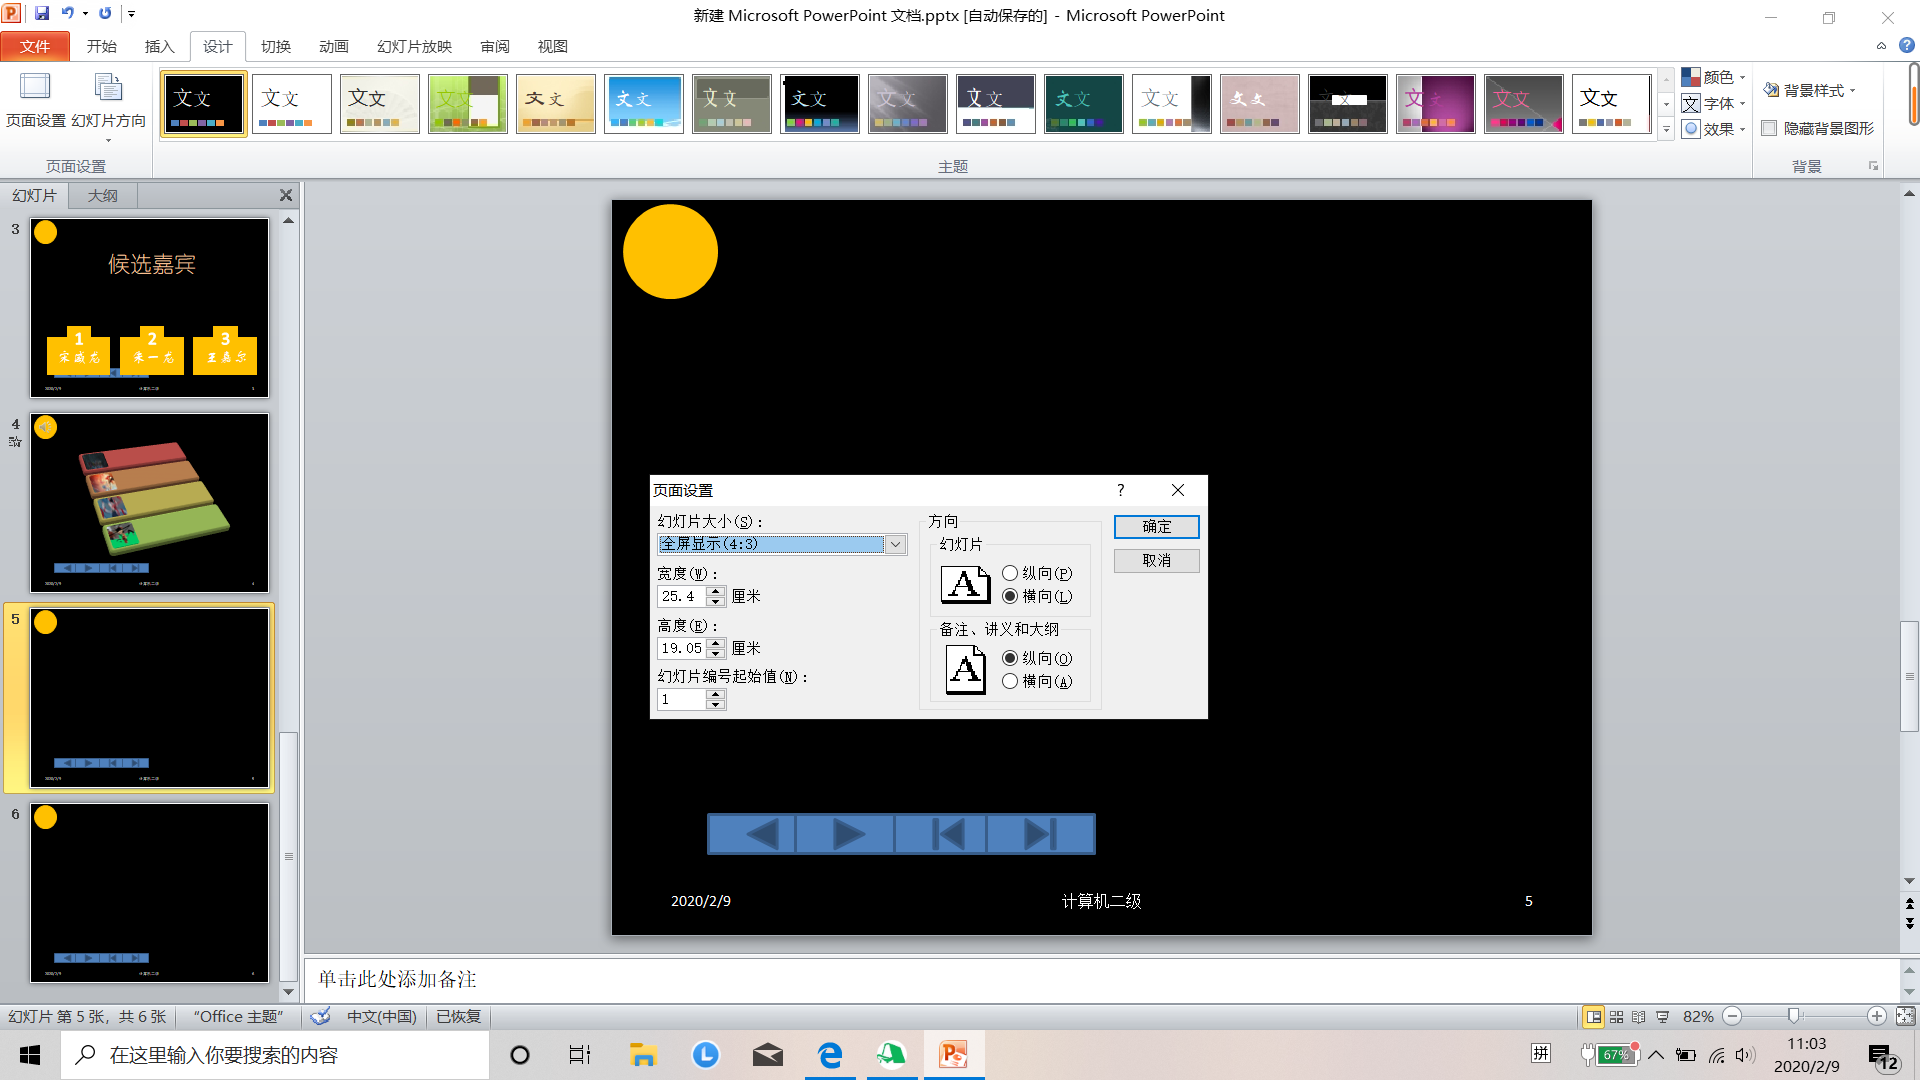
Task: Click the spell check icon in status bar
Action: click(320, 1017)
